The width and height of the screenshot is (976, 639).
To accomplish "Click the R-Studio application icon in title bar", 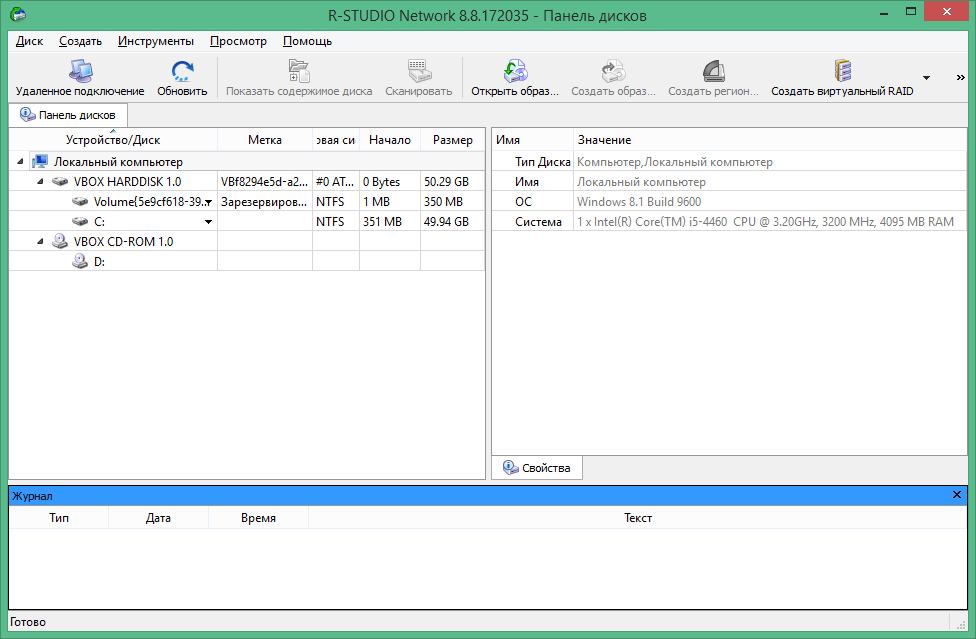I will tap(18, 14).
